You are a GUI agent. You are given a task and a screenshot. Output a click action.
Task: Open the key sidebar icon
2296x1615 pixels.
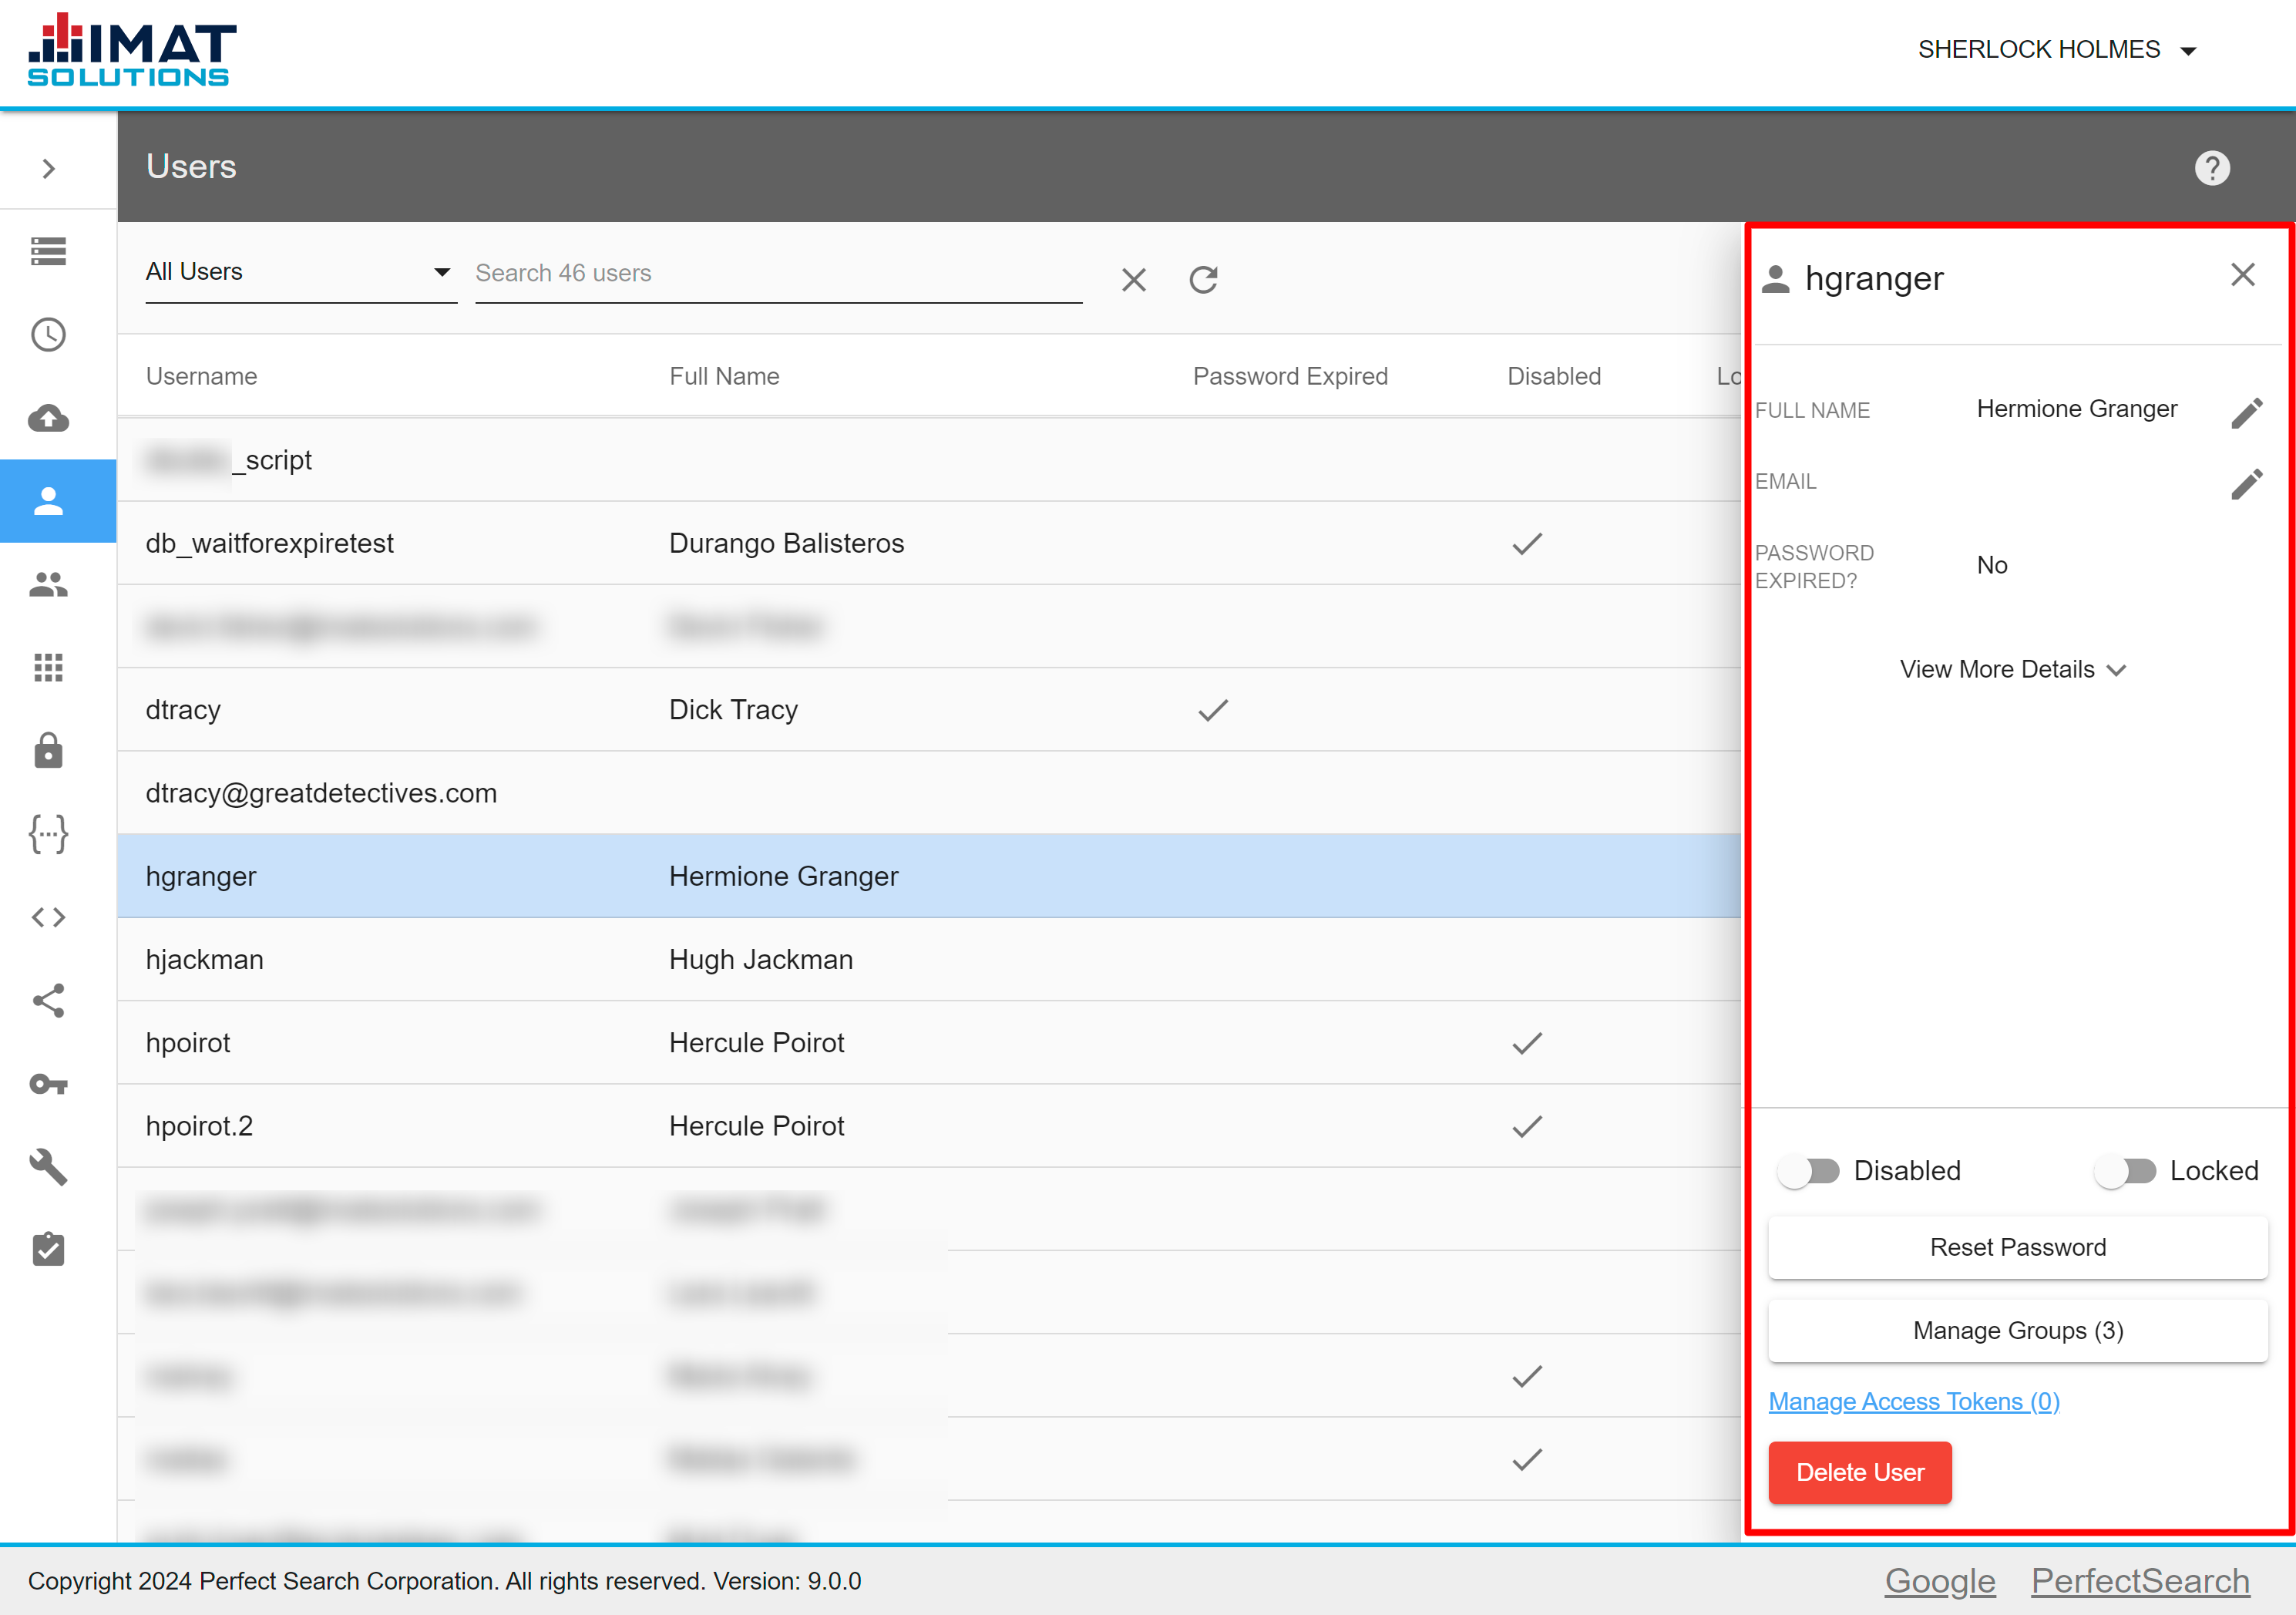click(48, 1084)
